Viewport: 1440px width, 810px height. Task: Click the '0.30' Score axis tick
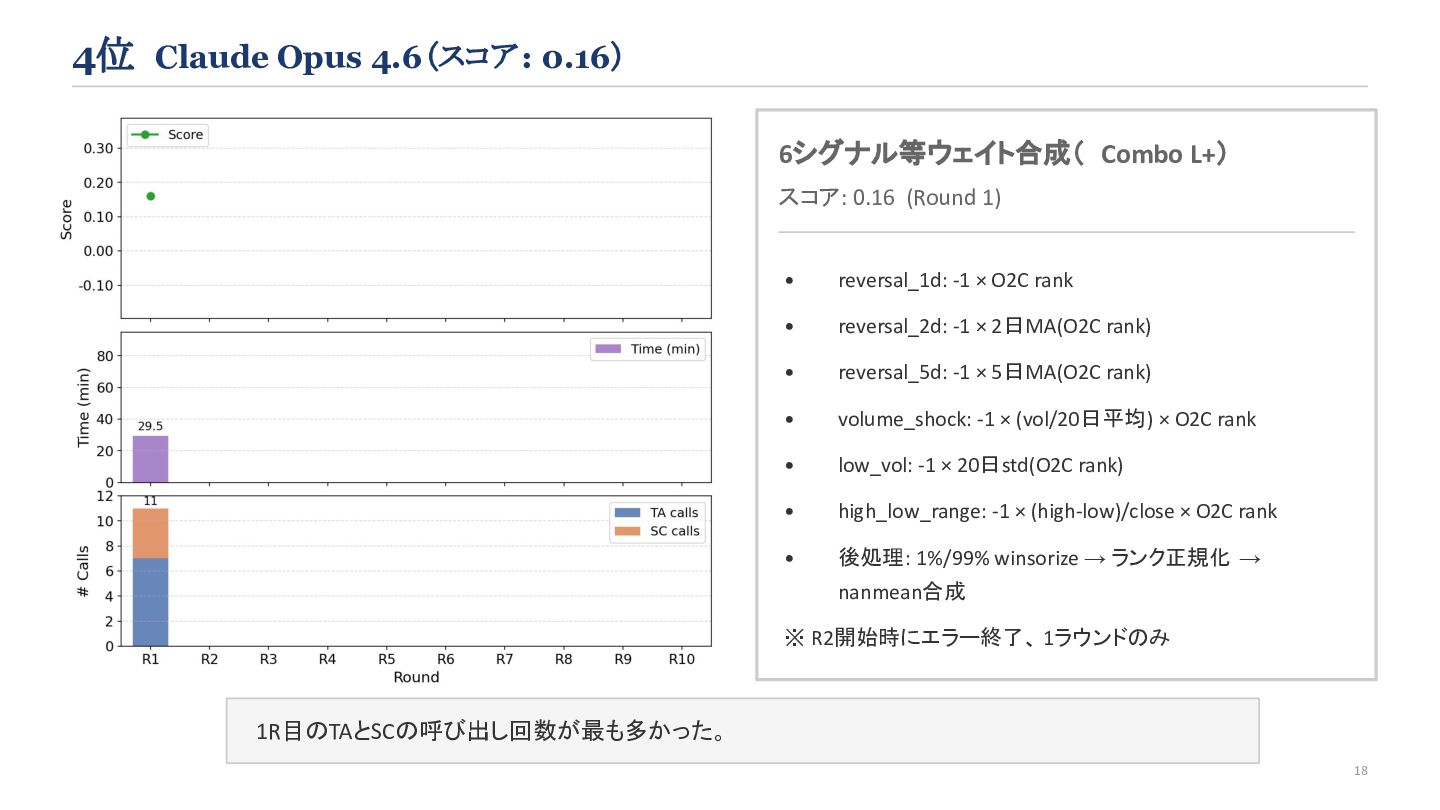[x=96, y=148]
